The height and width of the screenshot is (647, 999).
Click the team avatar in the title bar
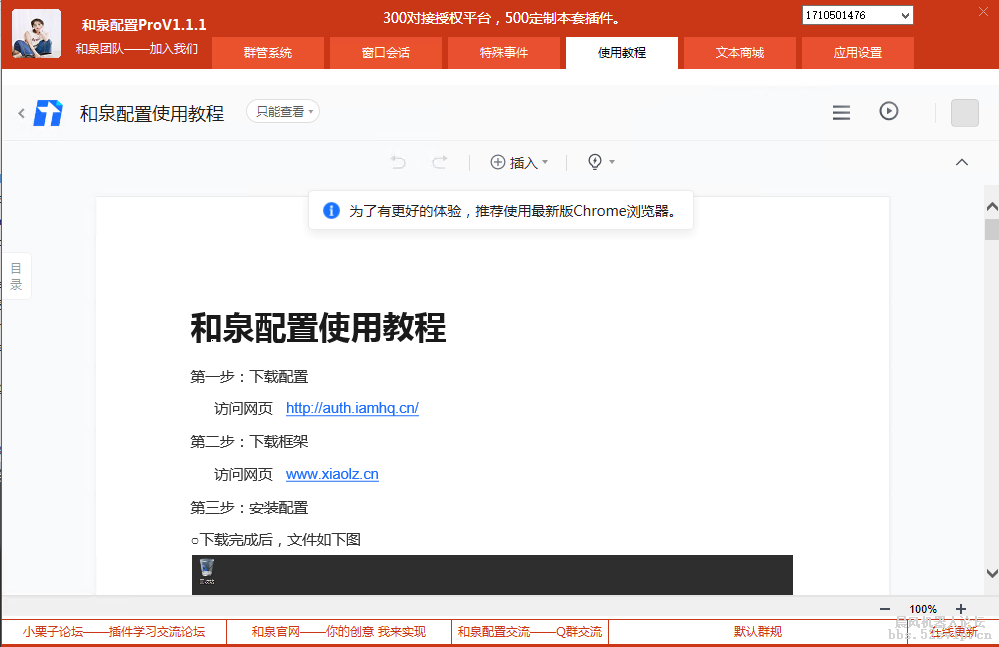tap(35, 33)
